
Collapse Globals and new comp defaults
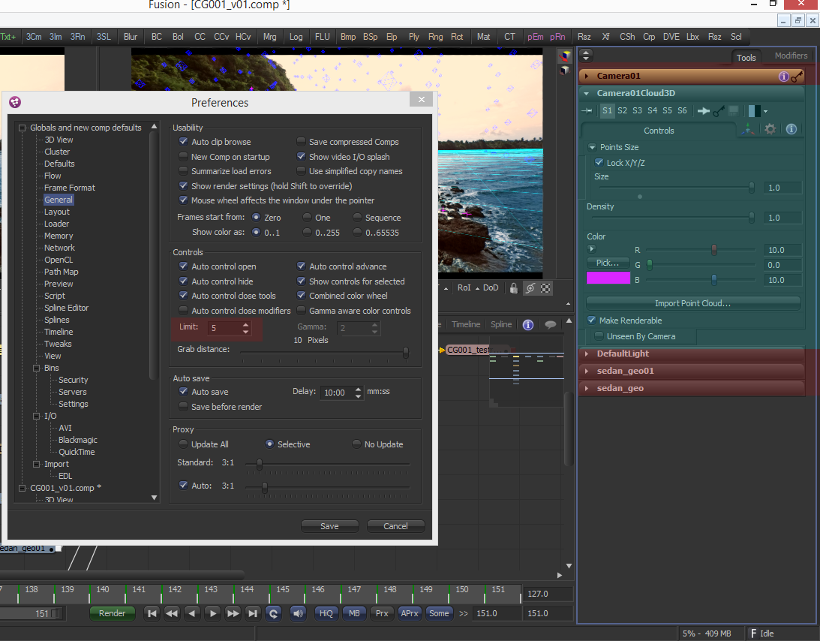click(x=22, y=128)
